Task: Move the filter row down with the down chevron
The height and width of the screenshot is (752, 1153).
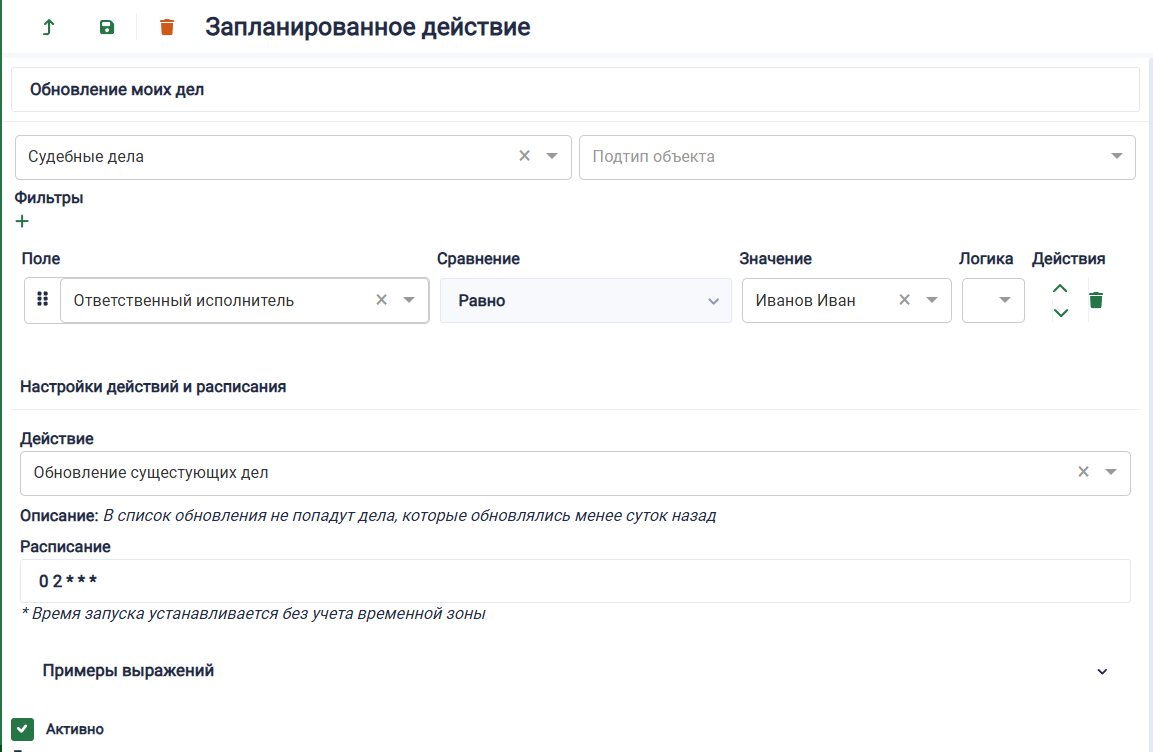Action: 1060,312
